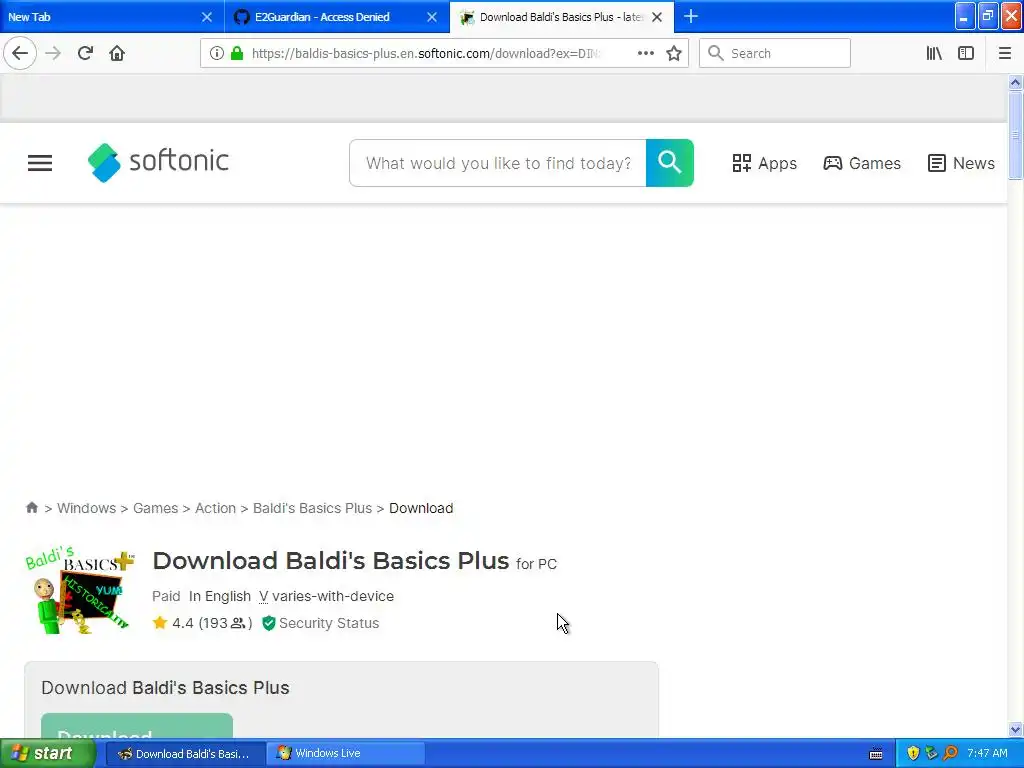
Task: Close the New Tab tab
Action: [206, 17]
